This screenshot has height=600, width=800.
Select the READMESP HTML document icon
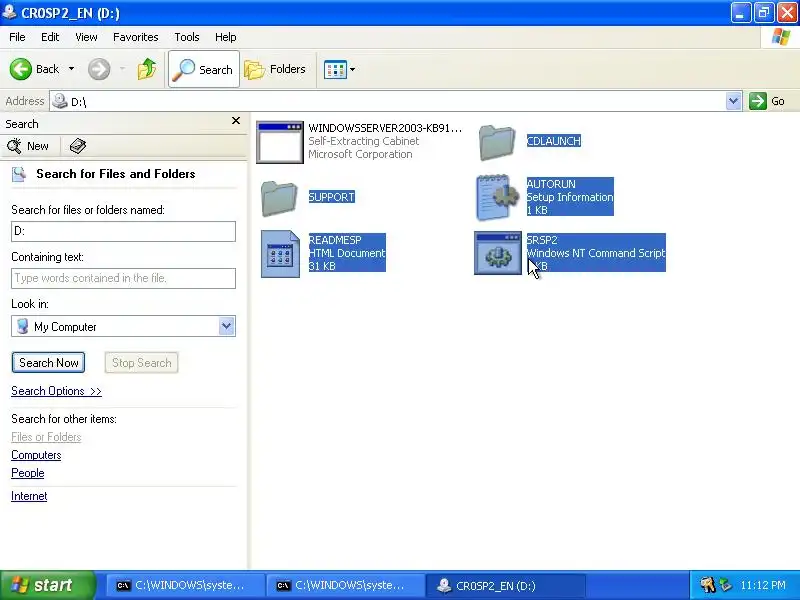(x=280, y=254)
